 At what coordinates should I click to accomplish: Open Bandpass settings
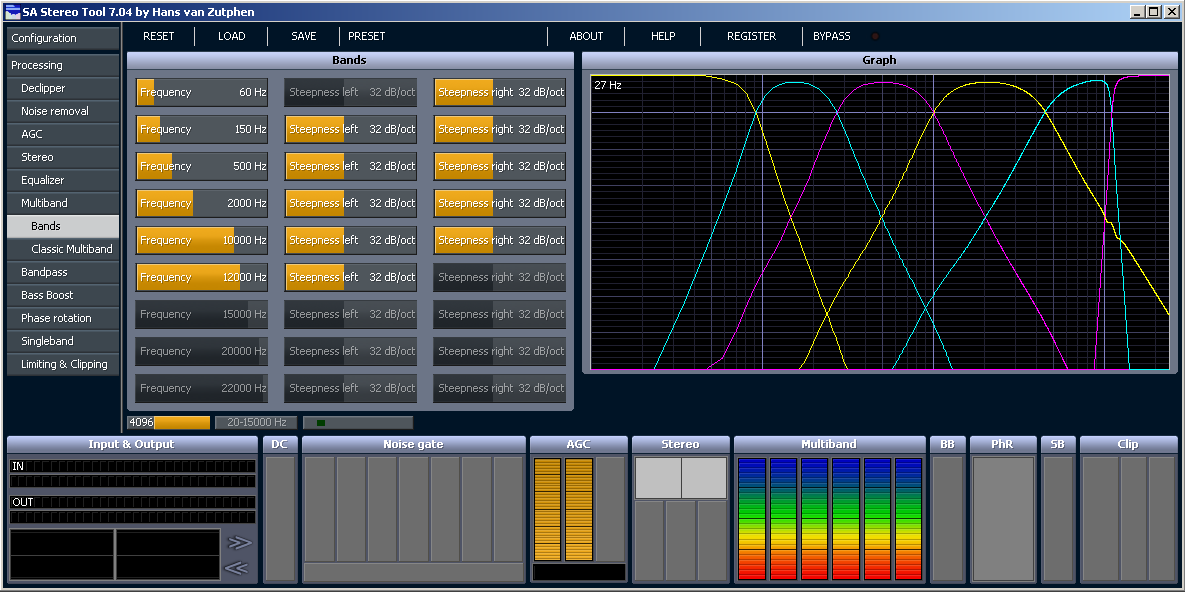[x=63, y=272]
